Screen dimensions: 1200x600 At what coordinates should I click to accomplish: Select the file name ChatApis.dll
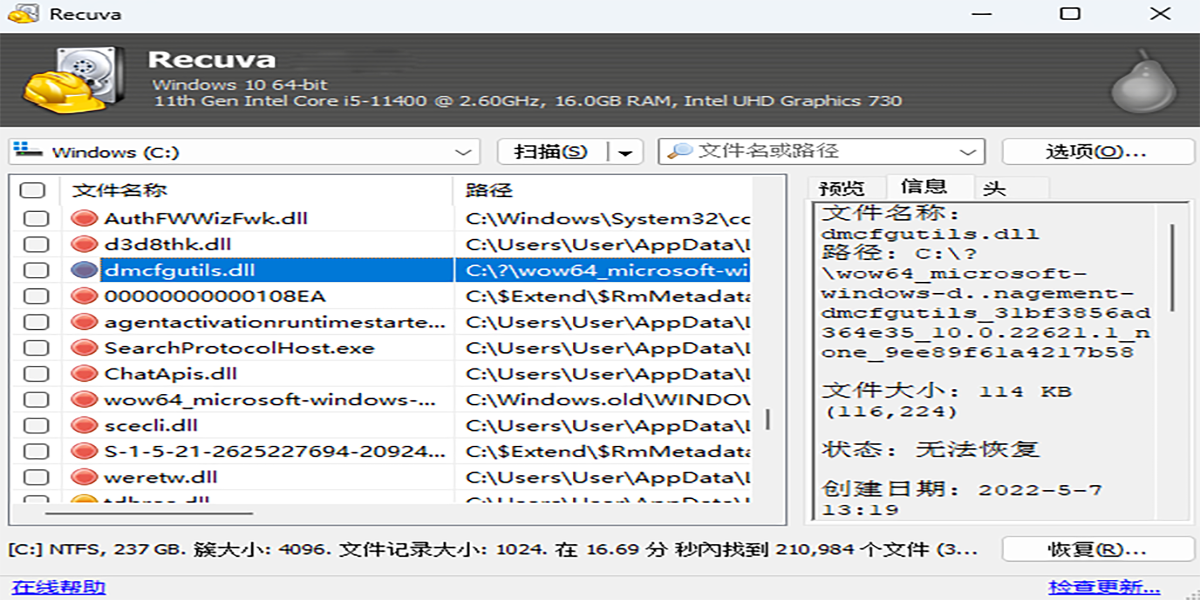(x=170, y=374)
